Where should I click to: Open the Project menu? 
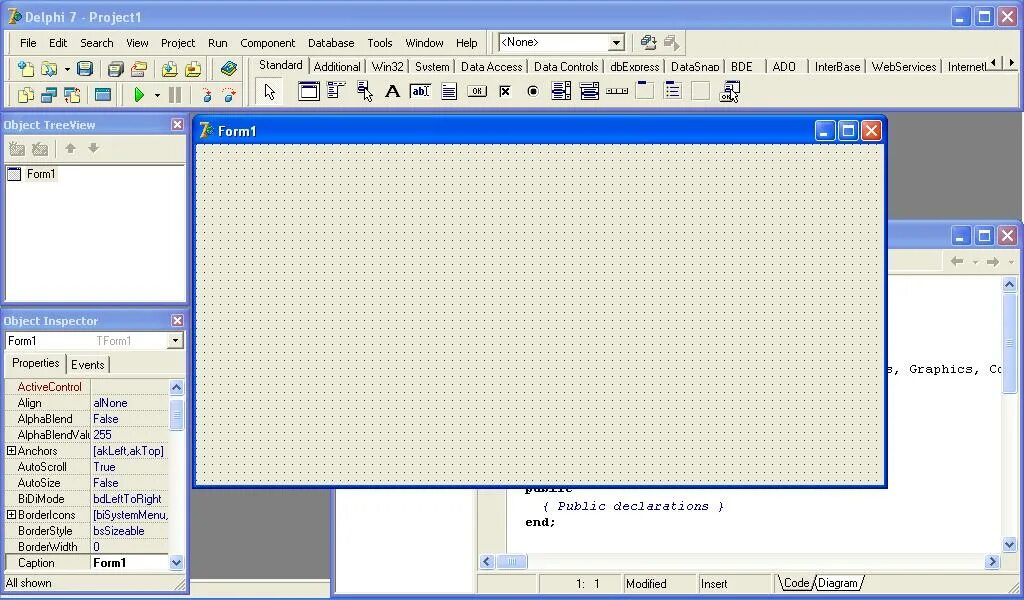tap(178, 43)
